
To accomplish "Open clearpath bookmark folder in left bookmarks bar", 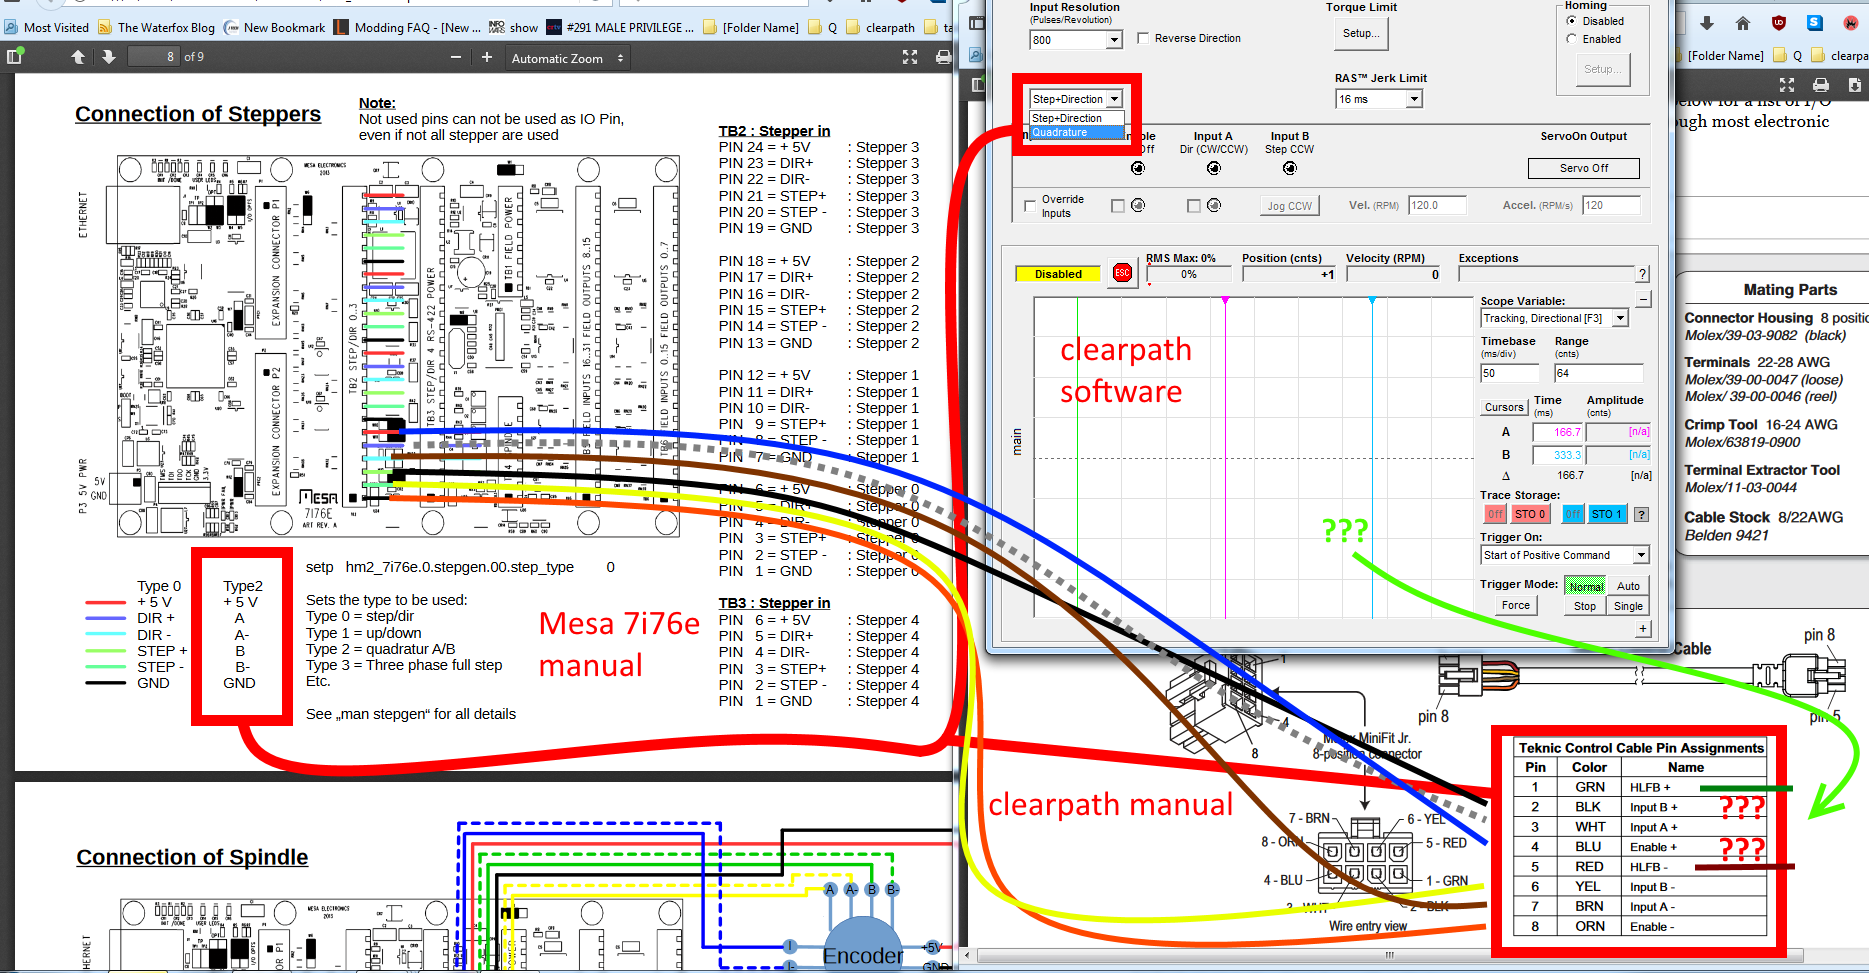I will click(881, 27).
